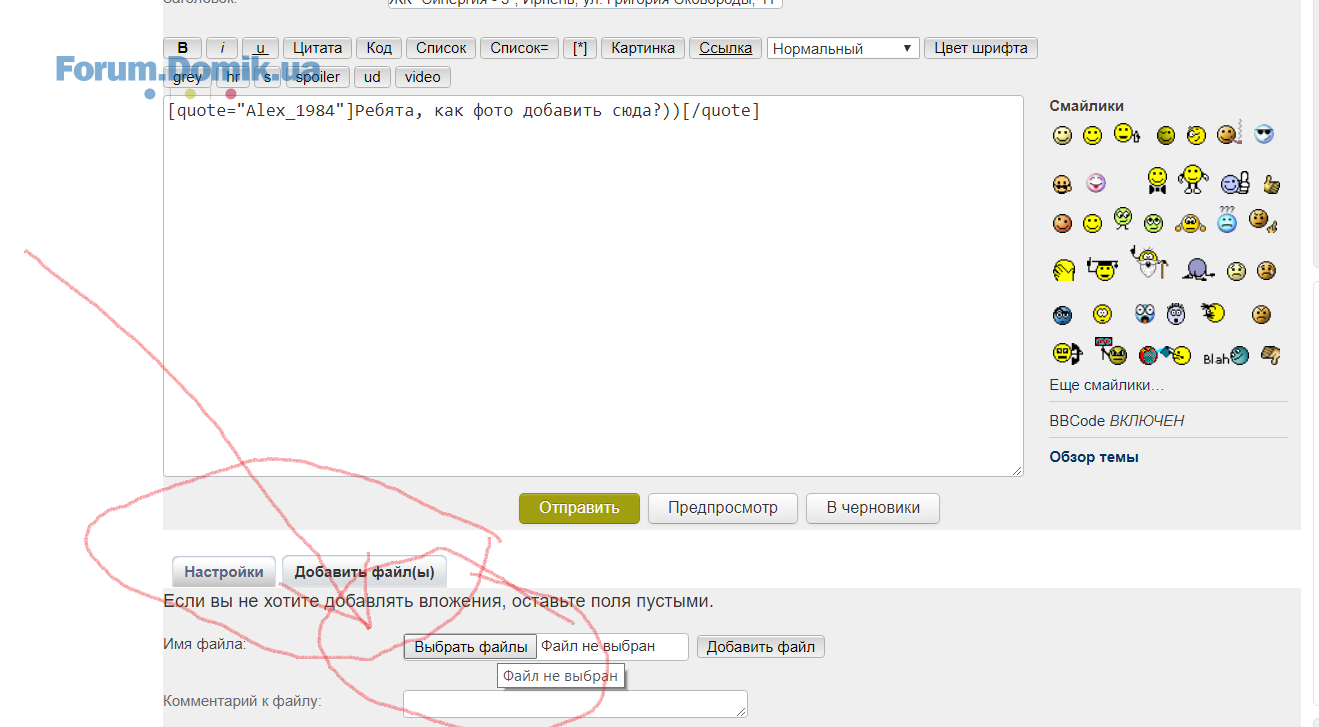Screen dimensions: 1319x727
Task: Apply underline with u button
Action: click(x=261, y=48)
